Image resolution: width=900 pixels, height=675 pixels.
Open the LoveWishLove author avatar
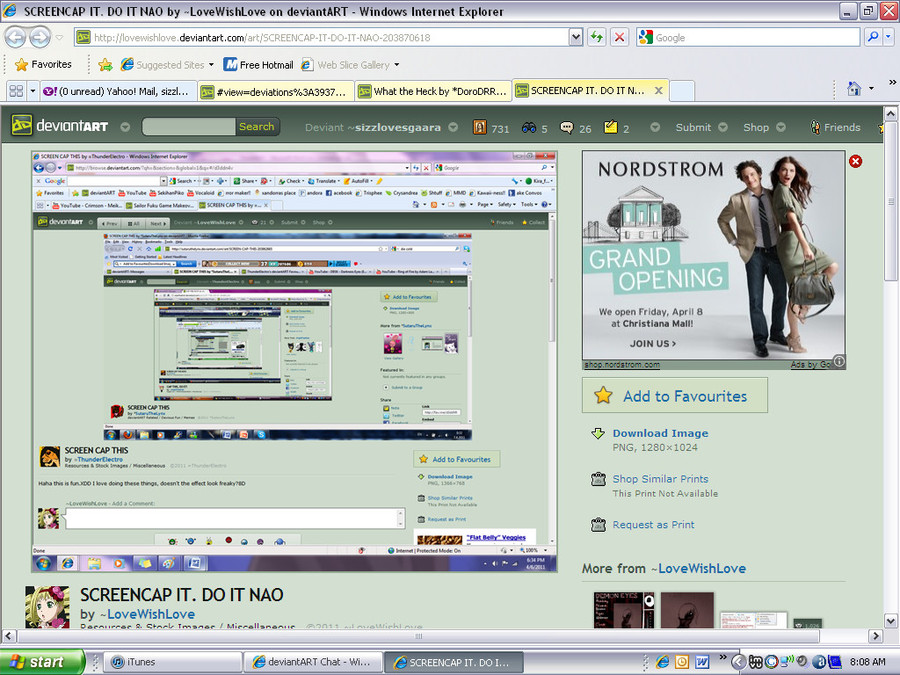pyautogui.click(x=47, y=607)
